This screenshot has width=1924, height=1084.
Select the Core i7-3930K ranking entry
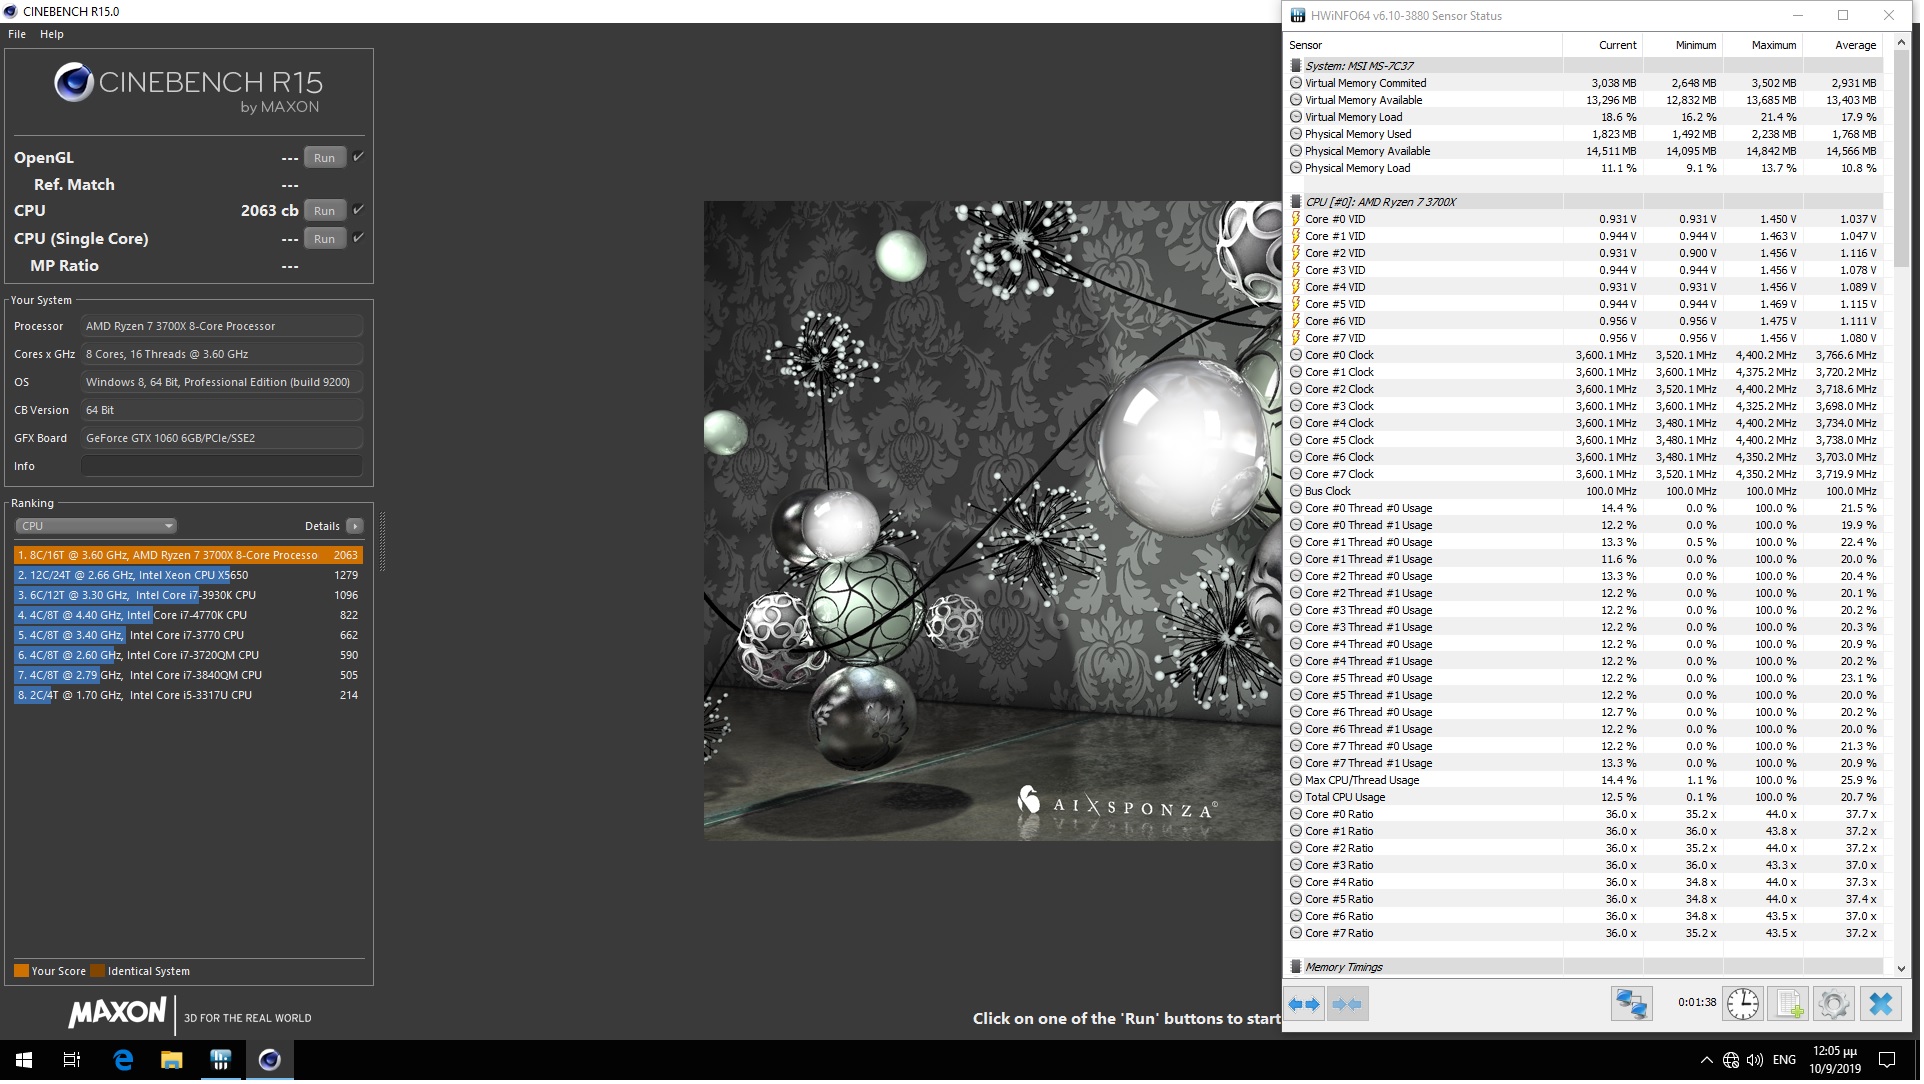pos(188,596)
